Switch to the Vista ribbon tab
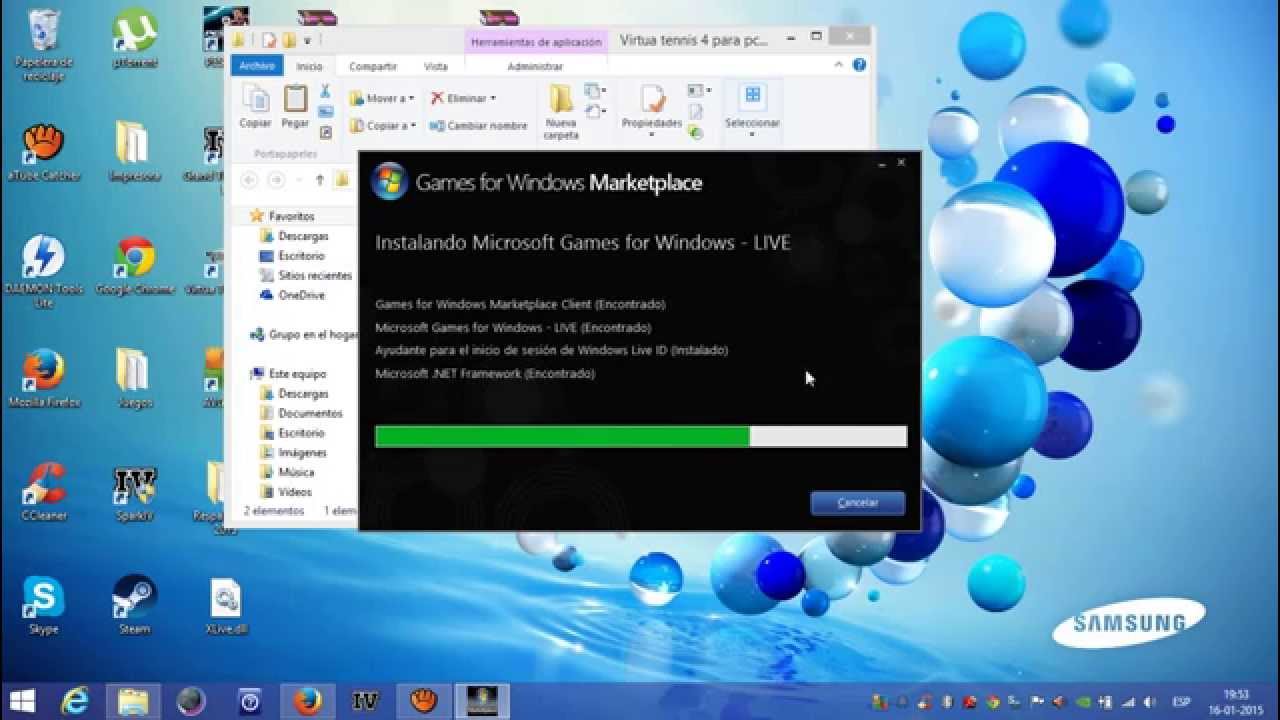 (436, 66)
